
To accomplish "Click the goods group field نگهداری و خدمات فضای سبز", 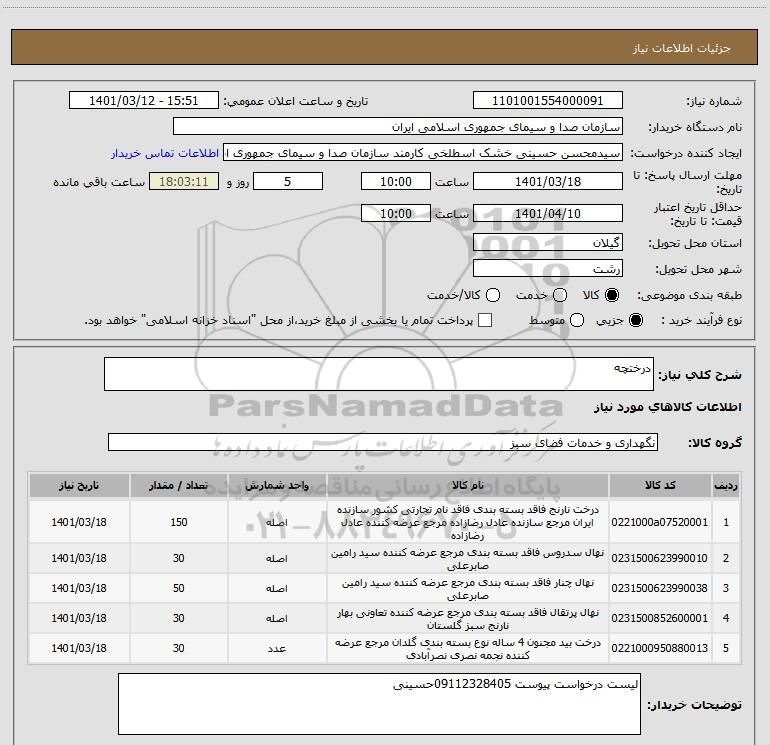I will point(383,442).
